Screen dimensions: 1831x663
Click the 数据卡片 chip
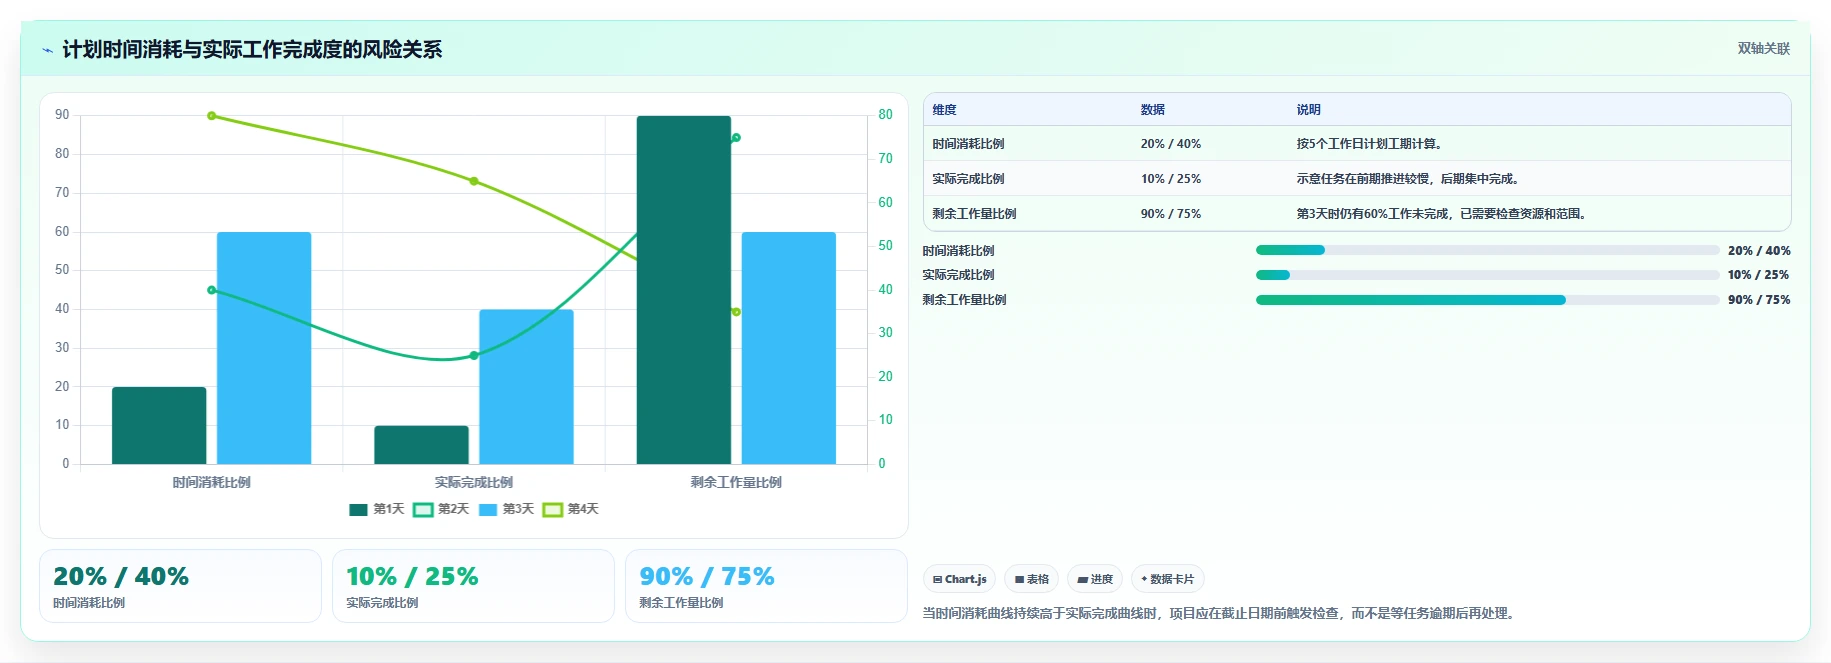(1167, 579)
